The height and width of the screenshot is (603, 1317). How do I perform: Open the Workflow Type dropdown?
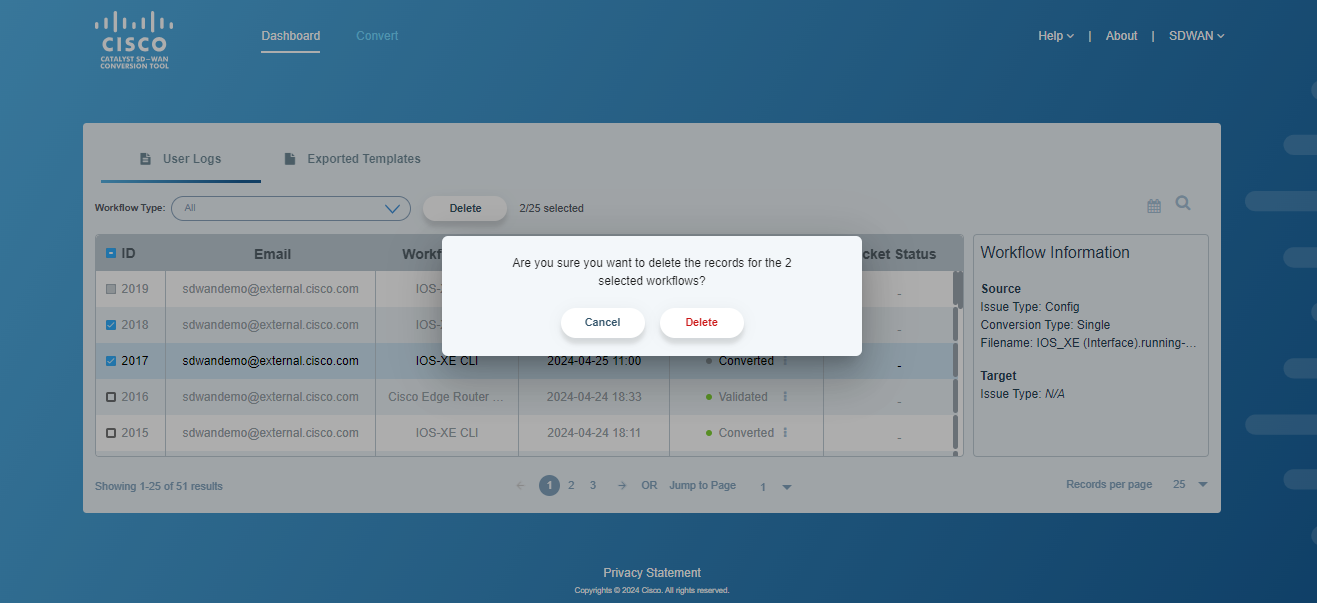[x=291, y=208]
